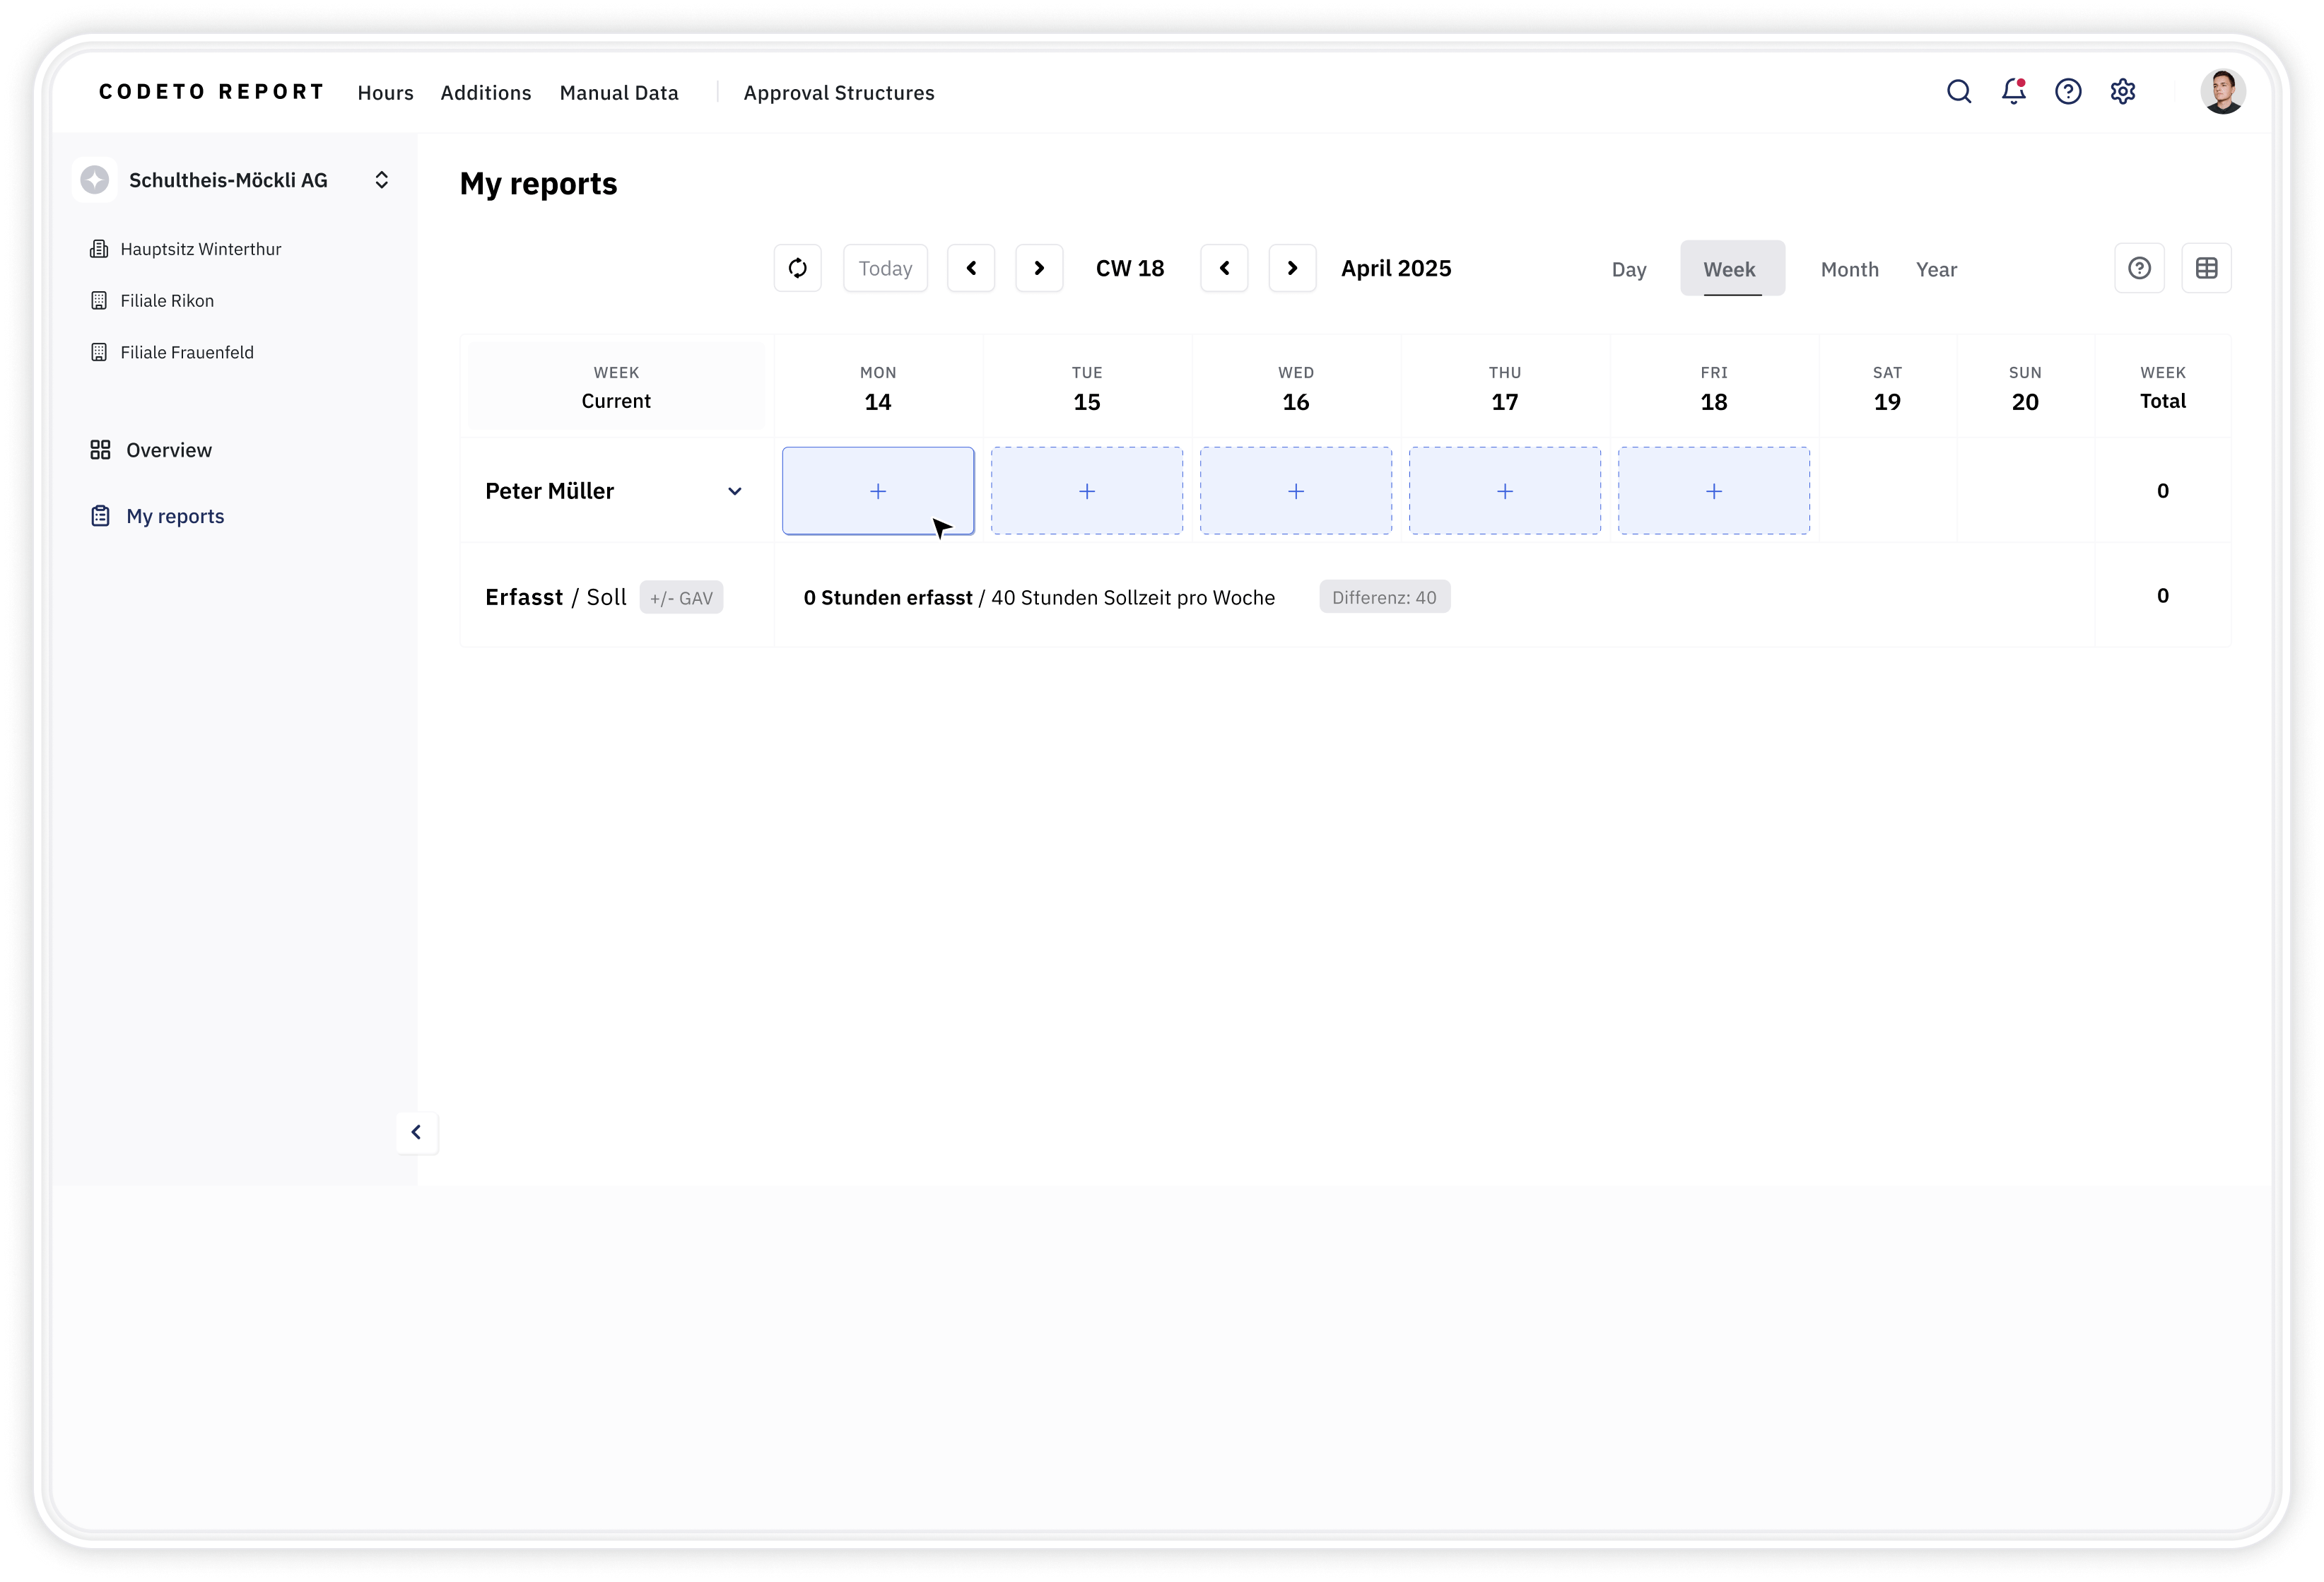This screenshot has height=1582, width=2324.
Task: Go to the previous month
Action: click(x=1224, y=268)
